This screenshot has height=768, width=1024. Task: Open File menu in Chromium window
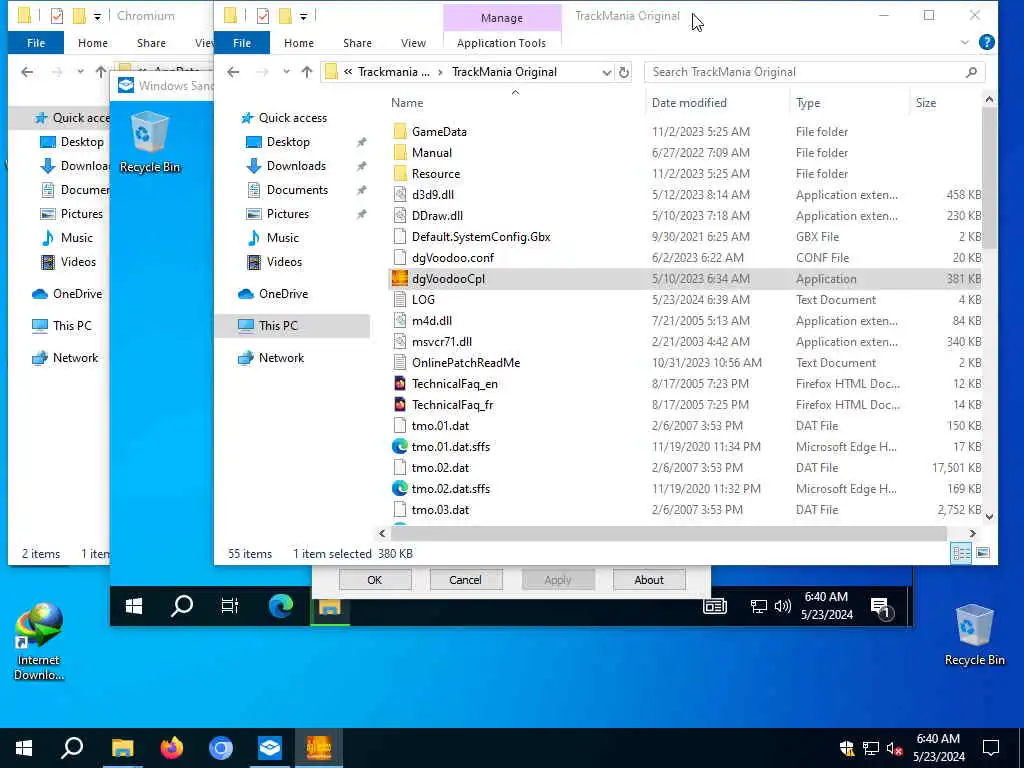pos(36,42)
